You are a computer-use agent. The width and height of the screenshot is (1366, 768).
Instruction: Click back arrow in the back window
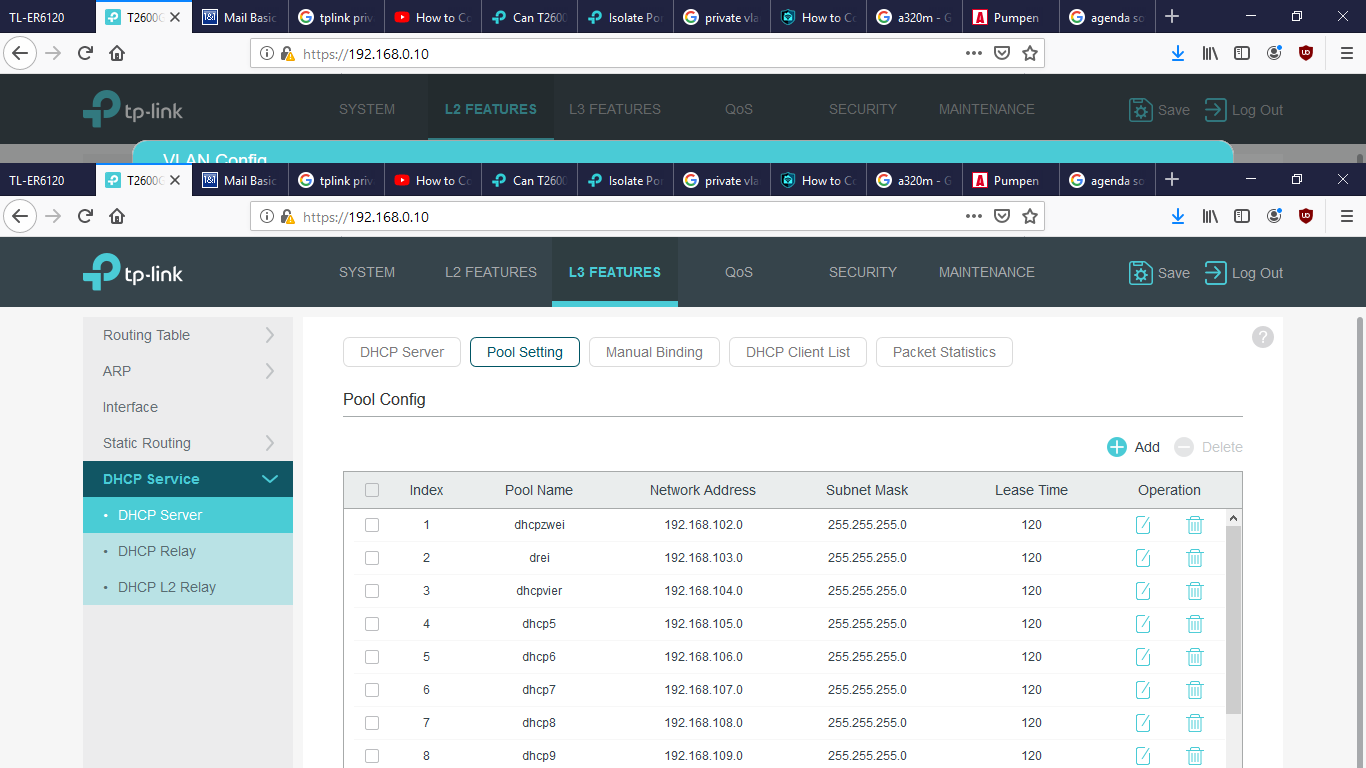click(x=20, y=53)
